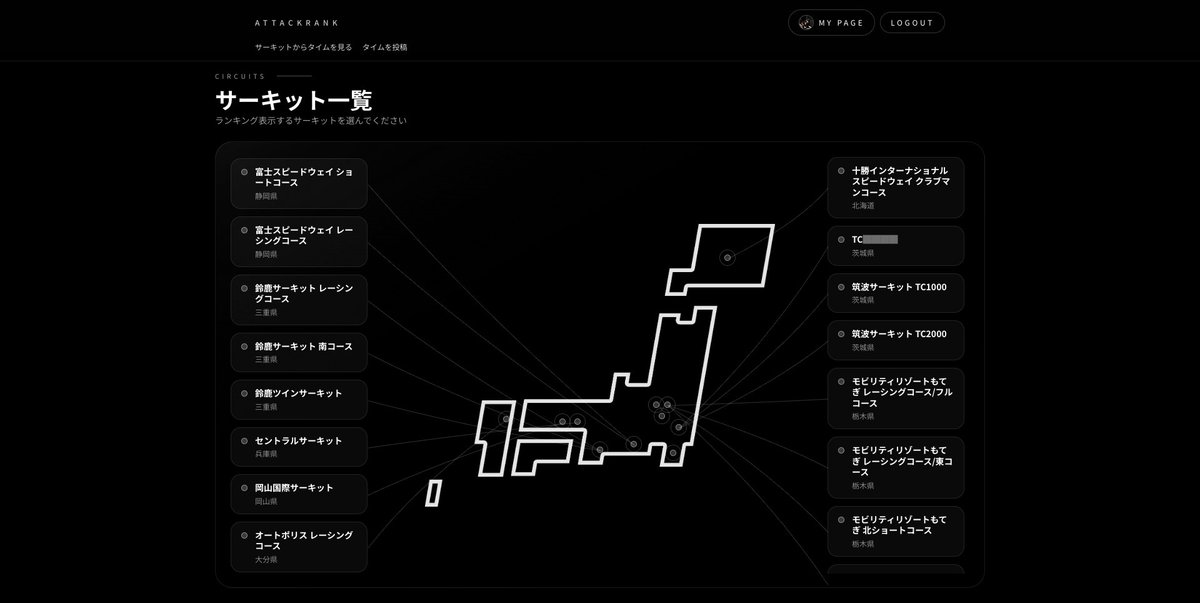Select 富士スピードウェイ ショートコース circuit card
1200x603 pixels.
pyautogui.click(x=299, y=184)
